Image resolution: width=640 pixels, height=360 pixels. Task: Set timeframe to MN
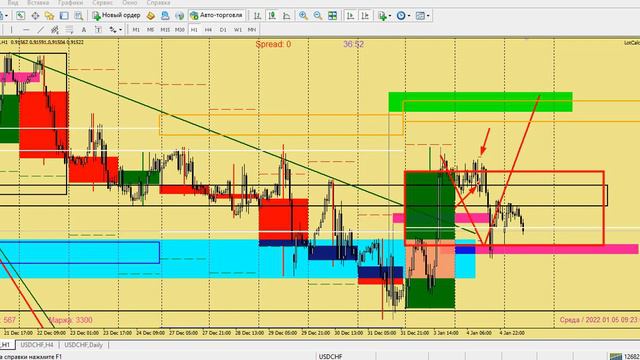[x=252, y=30]
